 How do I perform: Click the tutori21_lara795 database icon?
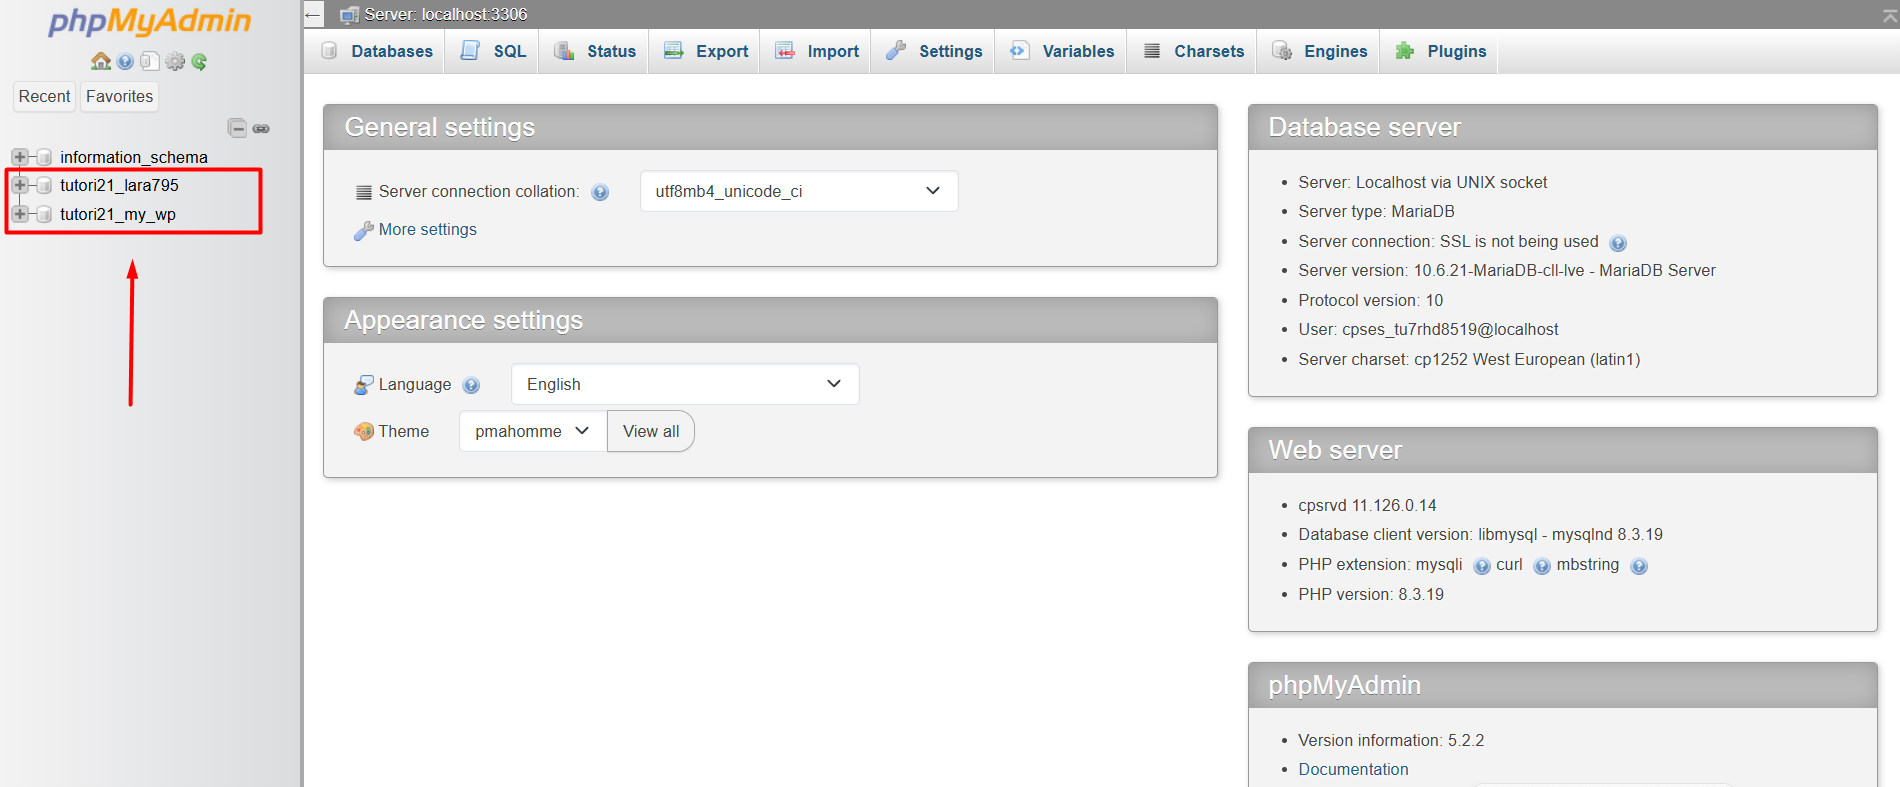44,185
